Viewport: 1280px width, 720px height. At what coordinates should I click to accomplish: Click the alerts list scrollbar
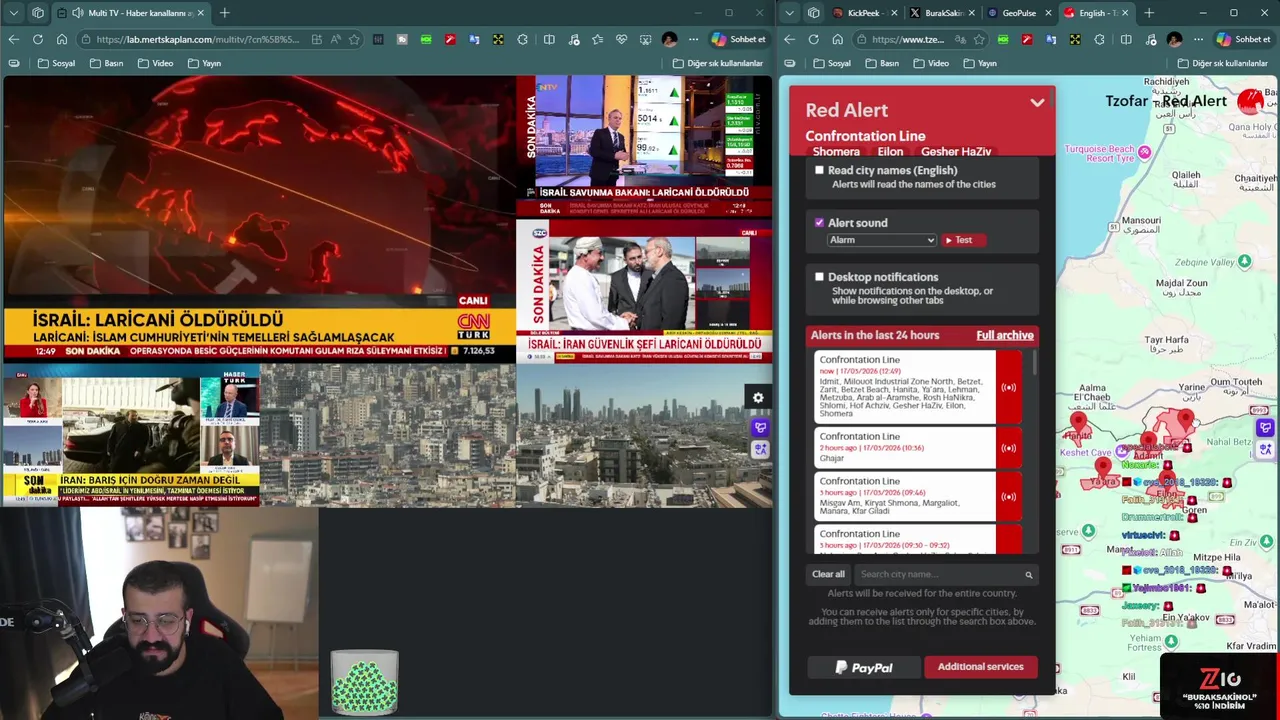pos(1034,364)
